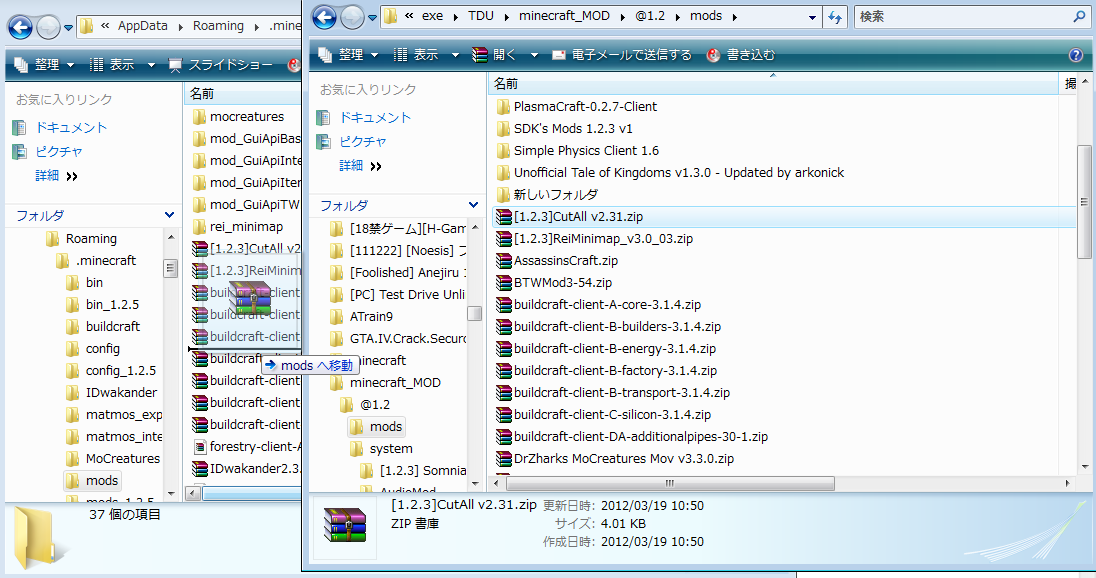Select forestry-client file in rear window
The image size is (1096, 578).
pyautogui.click(x=246, y=447)
